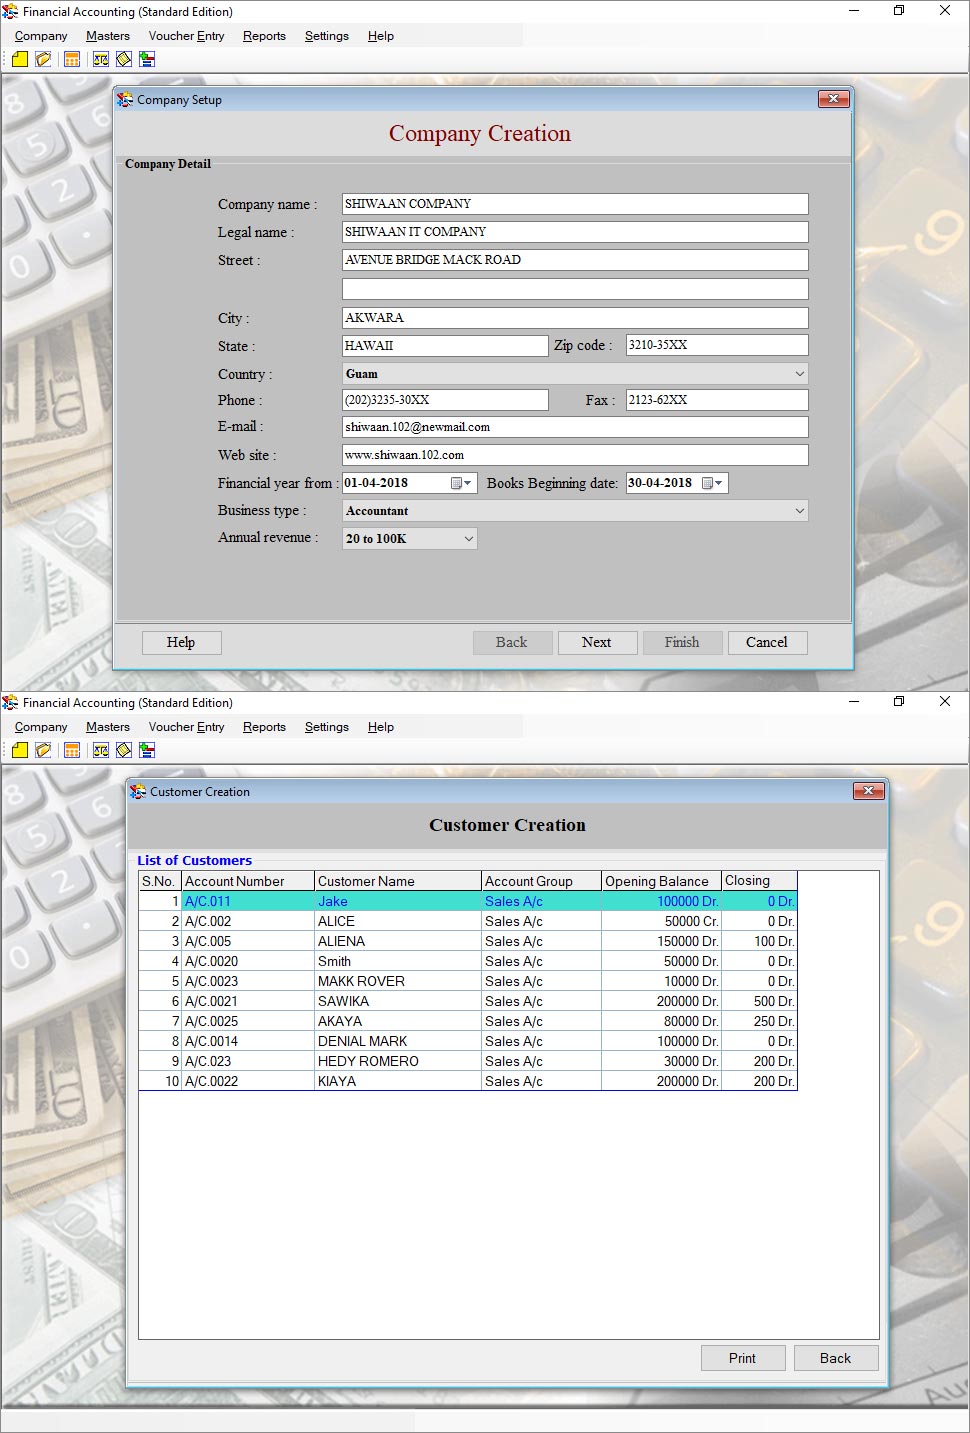This screenshot has width=970, height=1433.
Task: Click the Next button in Company Setup
Action: coord(597,642)
